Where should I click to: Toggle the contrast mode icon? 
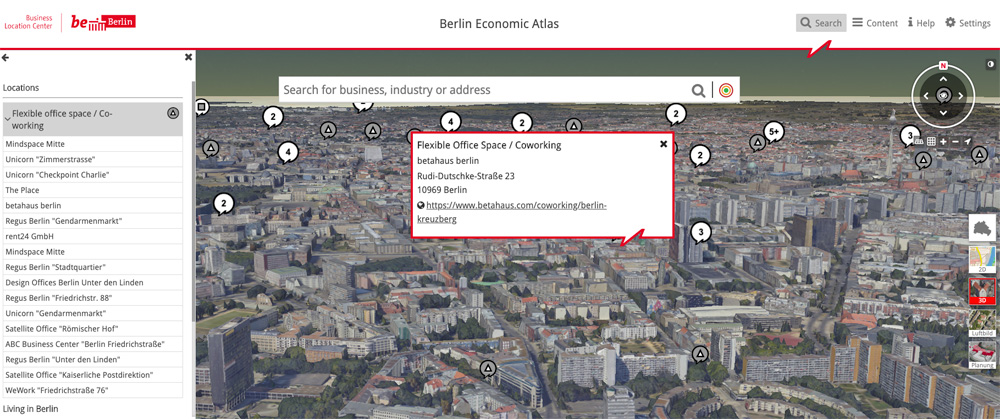(x=991, y=64)
